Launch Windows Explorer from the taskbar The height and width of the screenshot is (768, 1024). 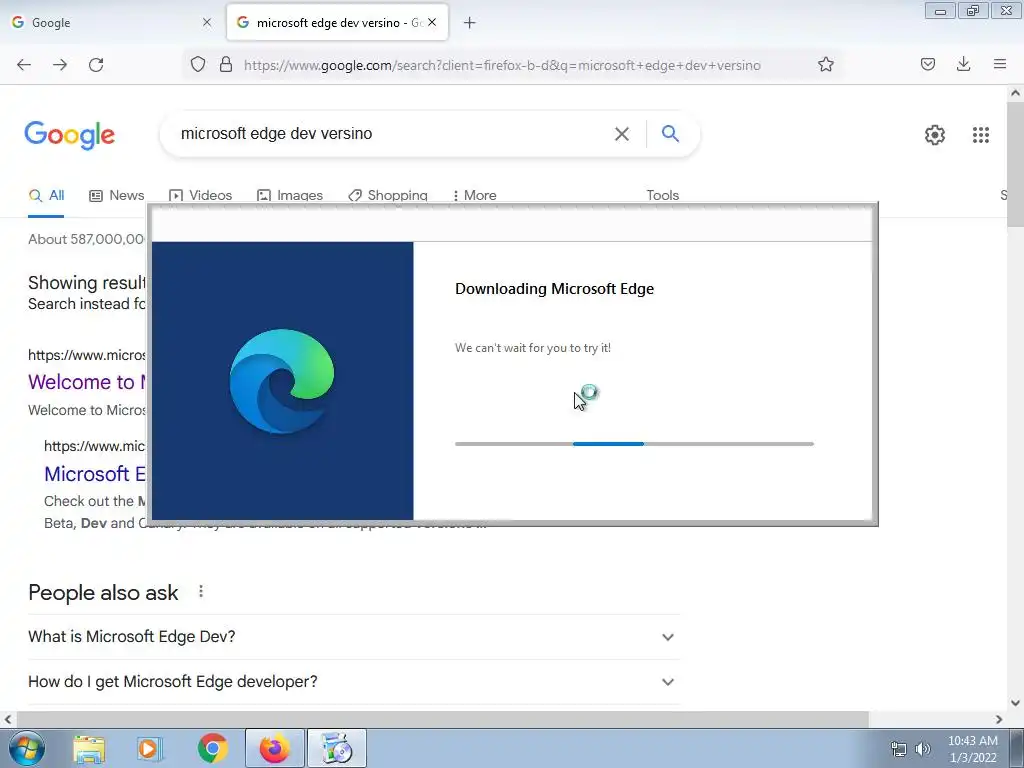coord(89,748)
